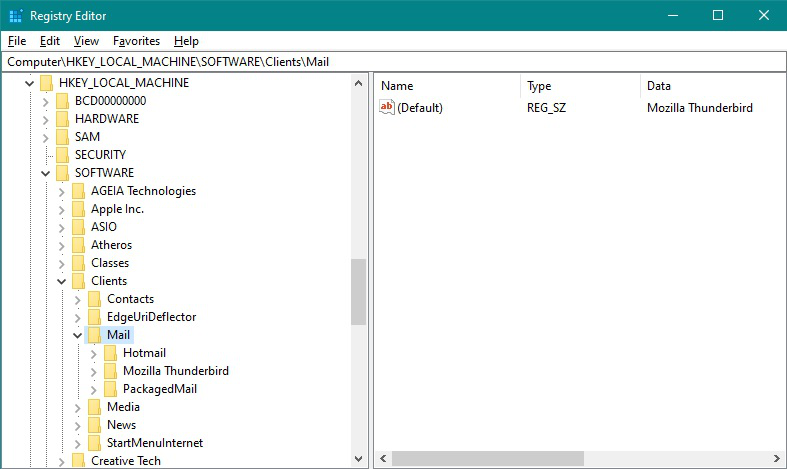Select the SECURITY key in tree

point(100,155)
